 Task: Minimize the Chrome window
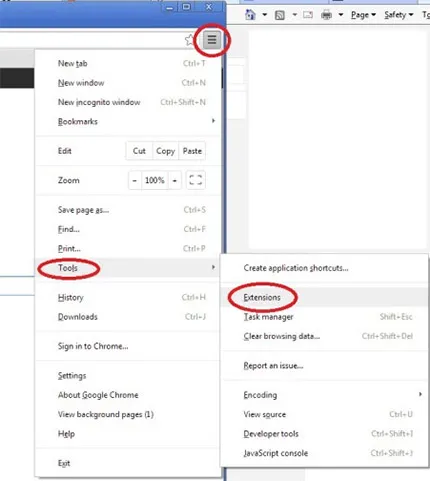[x=170, y=7]
